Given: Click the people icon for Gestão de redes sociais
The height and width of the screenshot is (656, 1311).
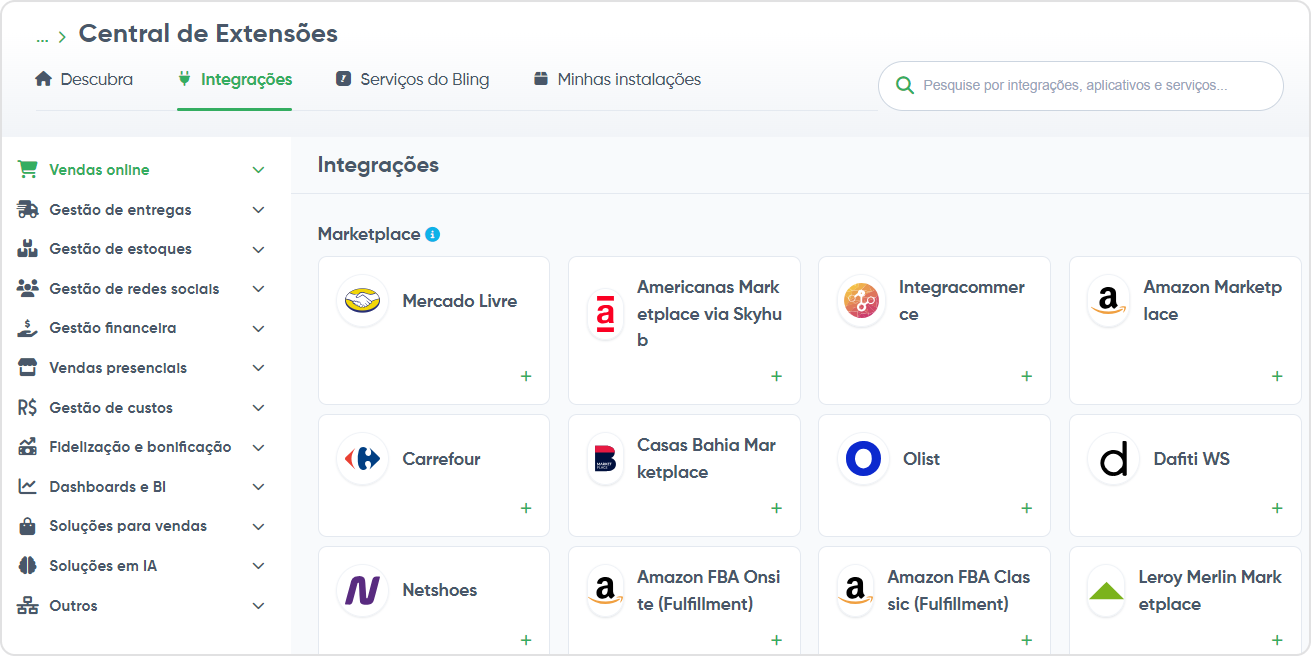Looking at the screenshot, I should (x=27, y=289).
